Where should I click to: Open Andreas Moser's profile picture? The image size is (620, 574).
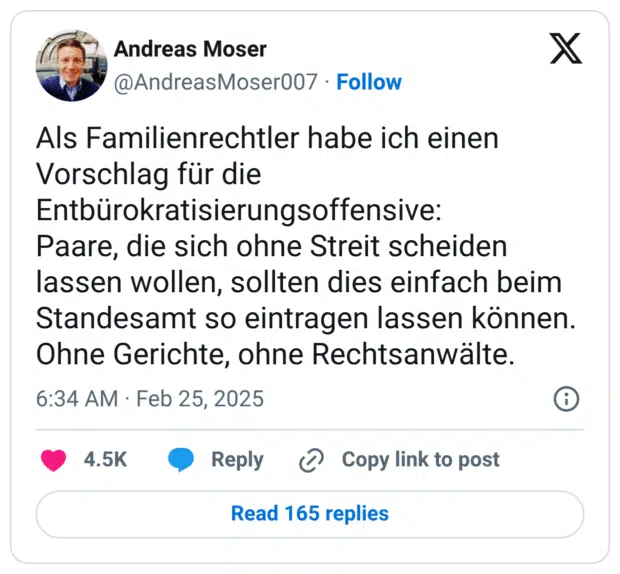pyautogui.click(x=71, y=65)
